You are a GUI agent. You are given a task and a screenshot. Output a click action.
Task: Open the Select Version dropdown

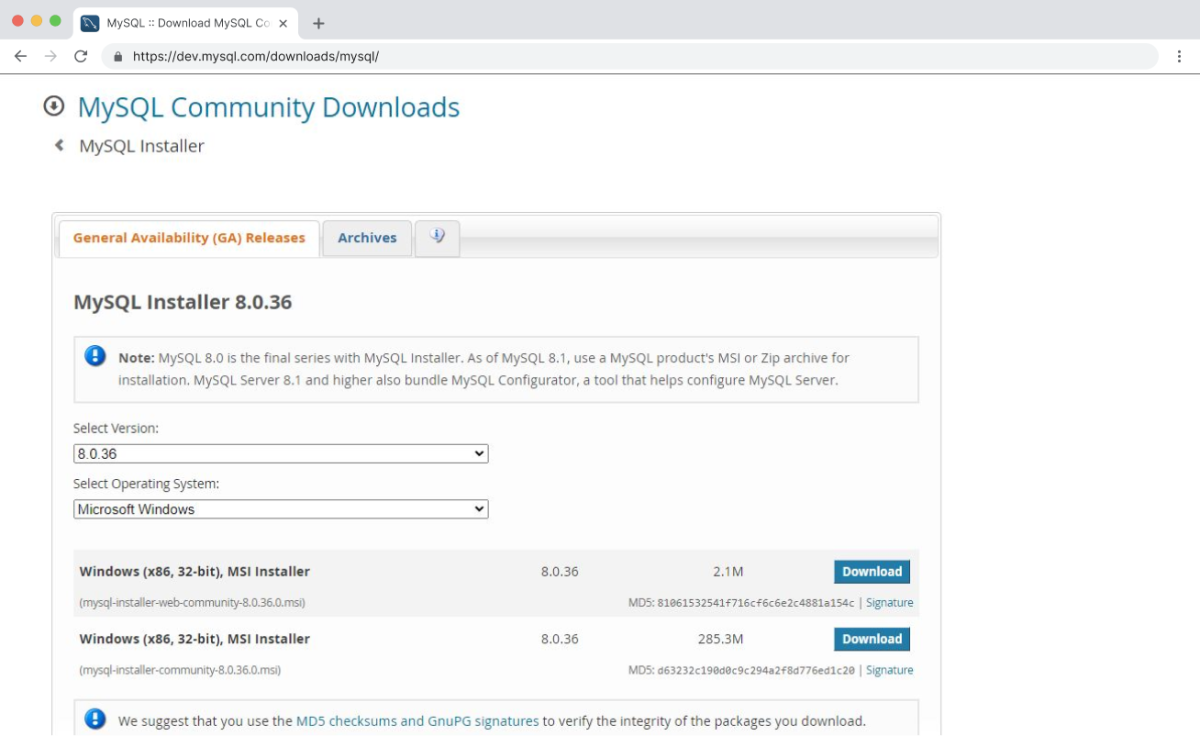280,453
